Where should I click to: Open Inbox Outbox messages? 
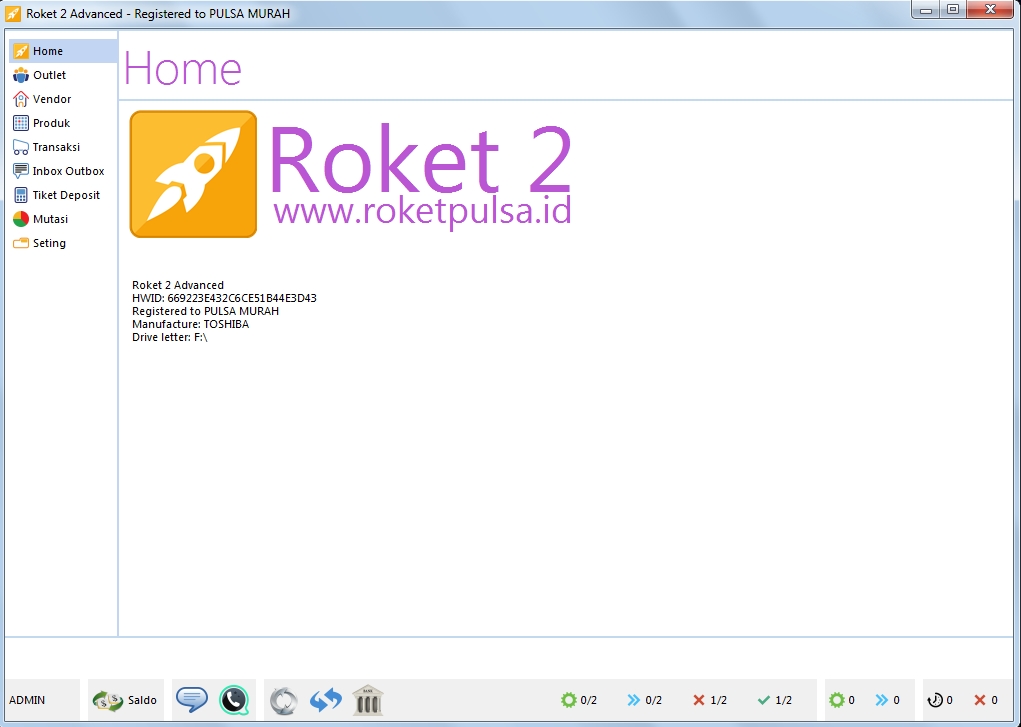coord(63,171)
